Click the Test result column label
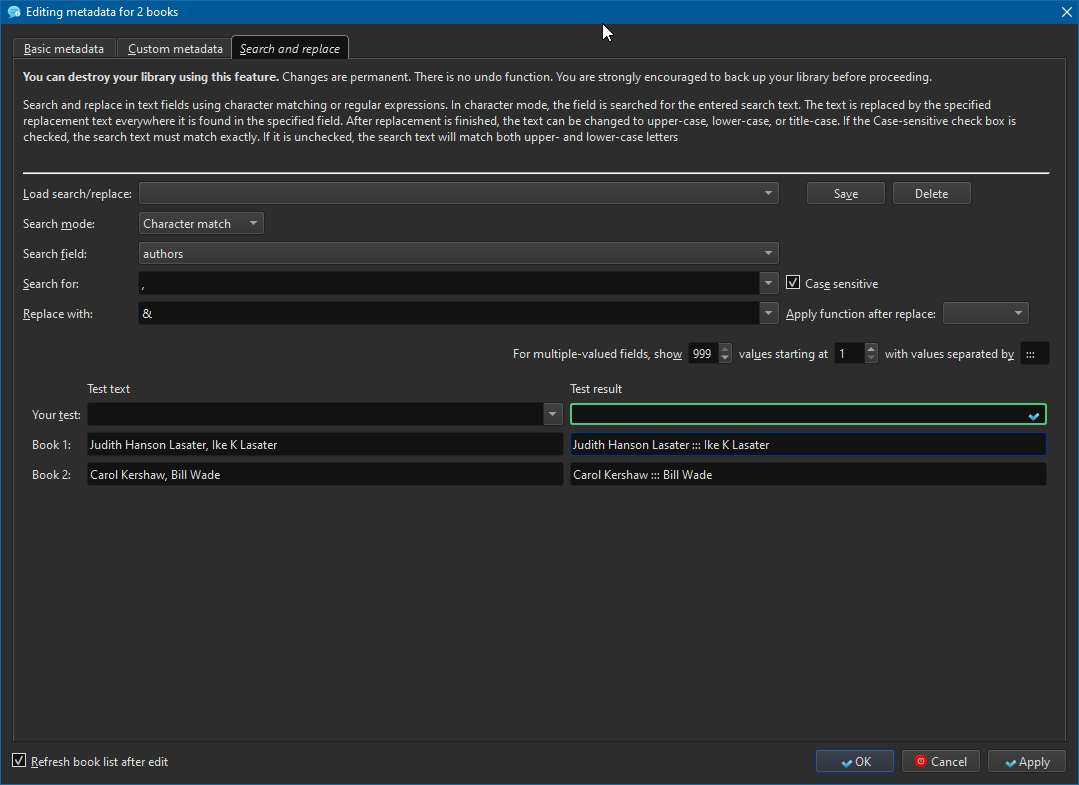 tap(596, 389)
